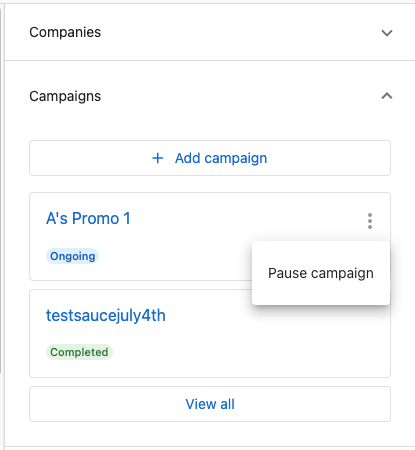The height and width of the screenshot is (450, 415).
Task: Open the A's Promo 1 three-dot menu
Action: click(370, 221)
